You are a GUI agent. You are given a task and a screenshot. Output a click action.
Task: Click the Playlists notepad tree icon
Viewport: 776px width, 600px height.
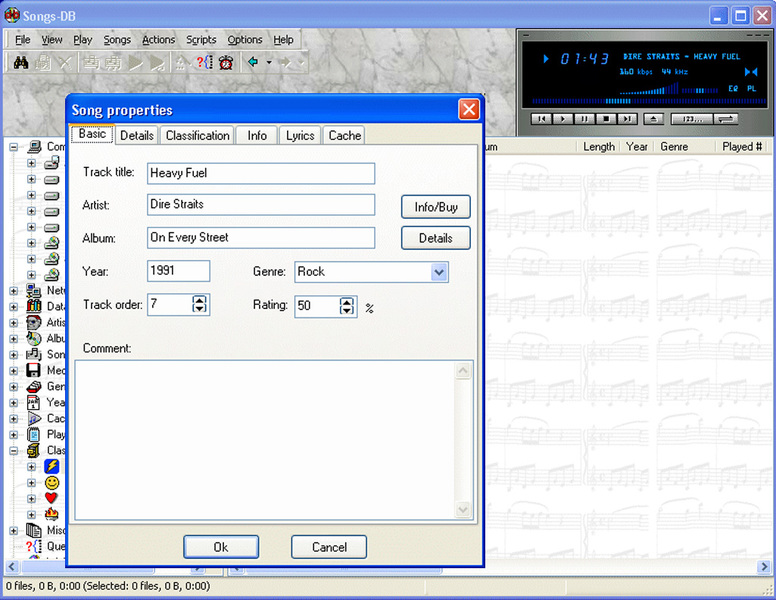(34, 435)
